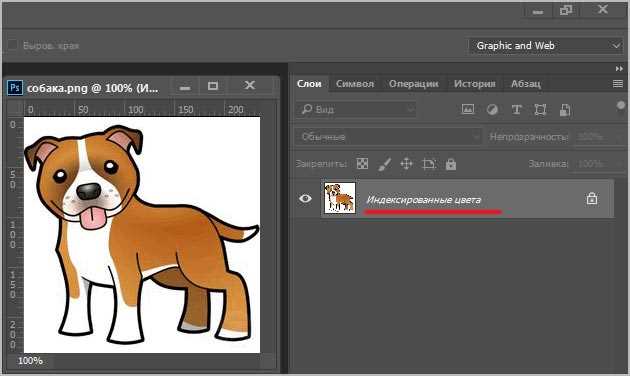Toggle the anti-alias edges checkbox

(13, 45)
